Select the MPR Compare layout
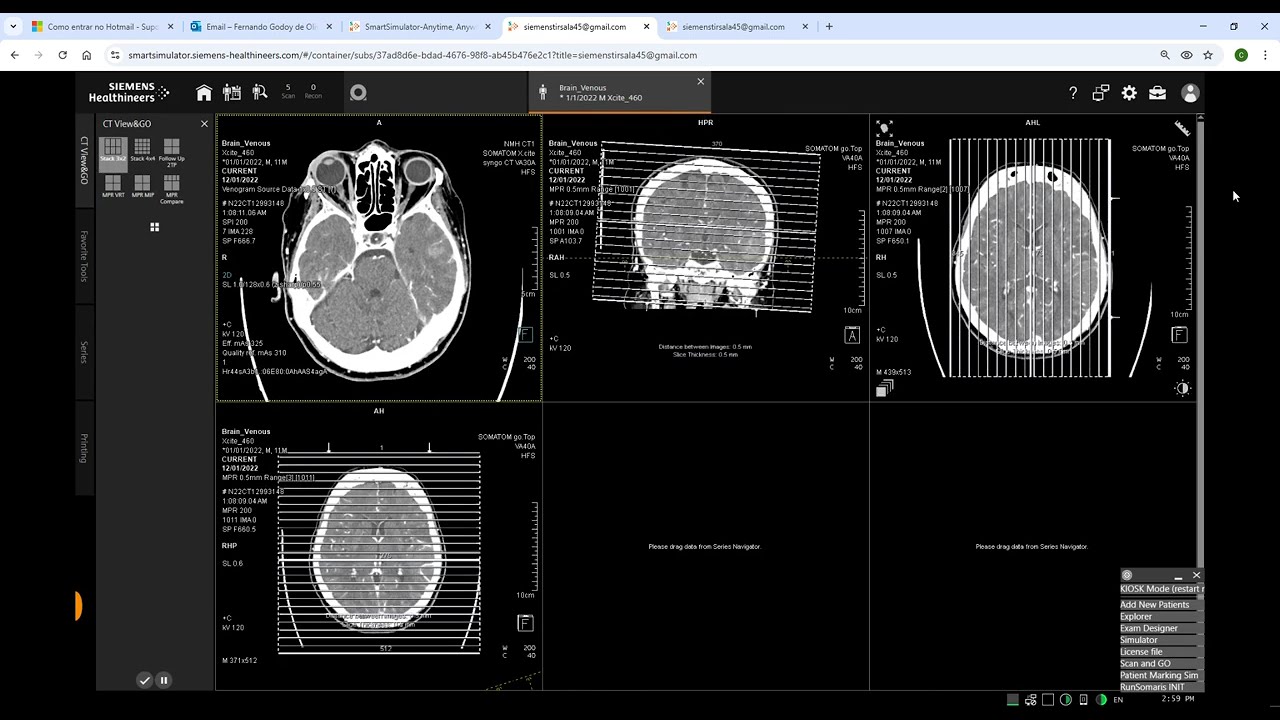This screenshot has width=1280, height=720. point(171,189)
